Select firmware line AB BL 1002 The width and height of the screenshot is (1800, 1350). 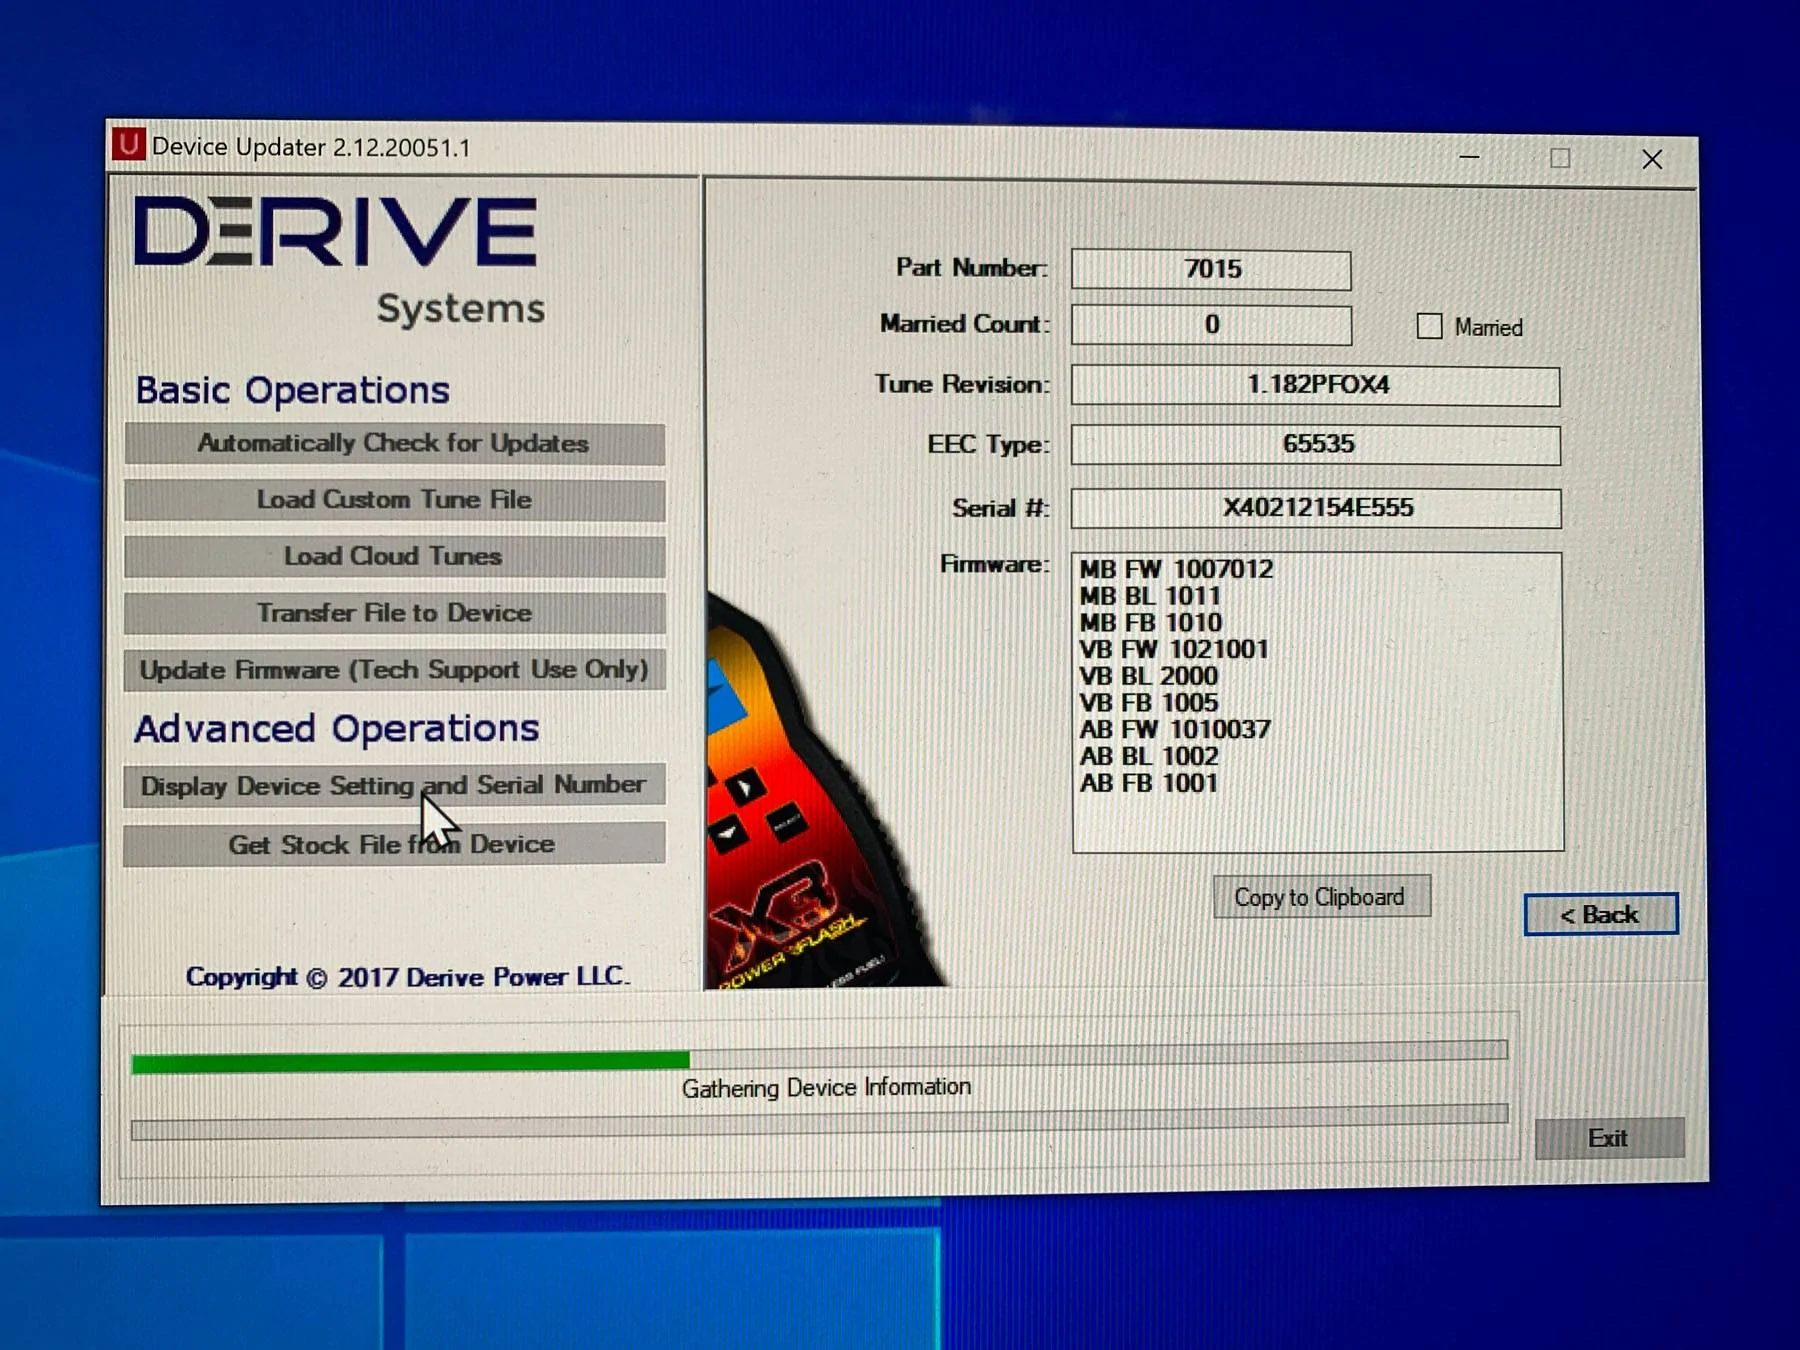point(1148,757)
